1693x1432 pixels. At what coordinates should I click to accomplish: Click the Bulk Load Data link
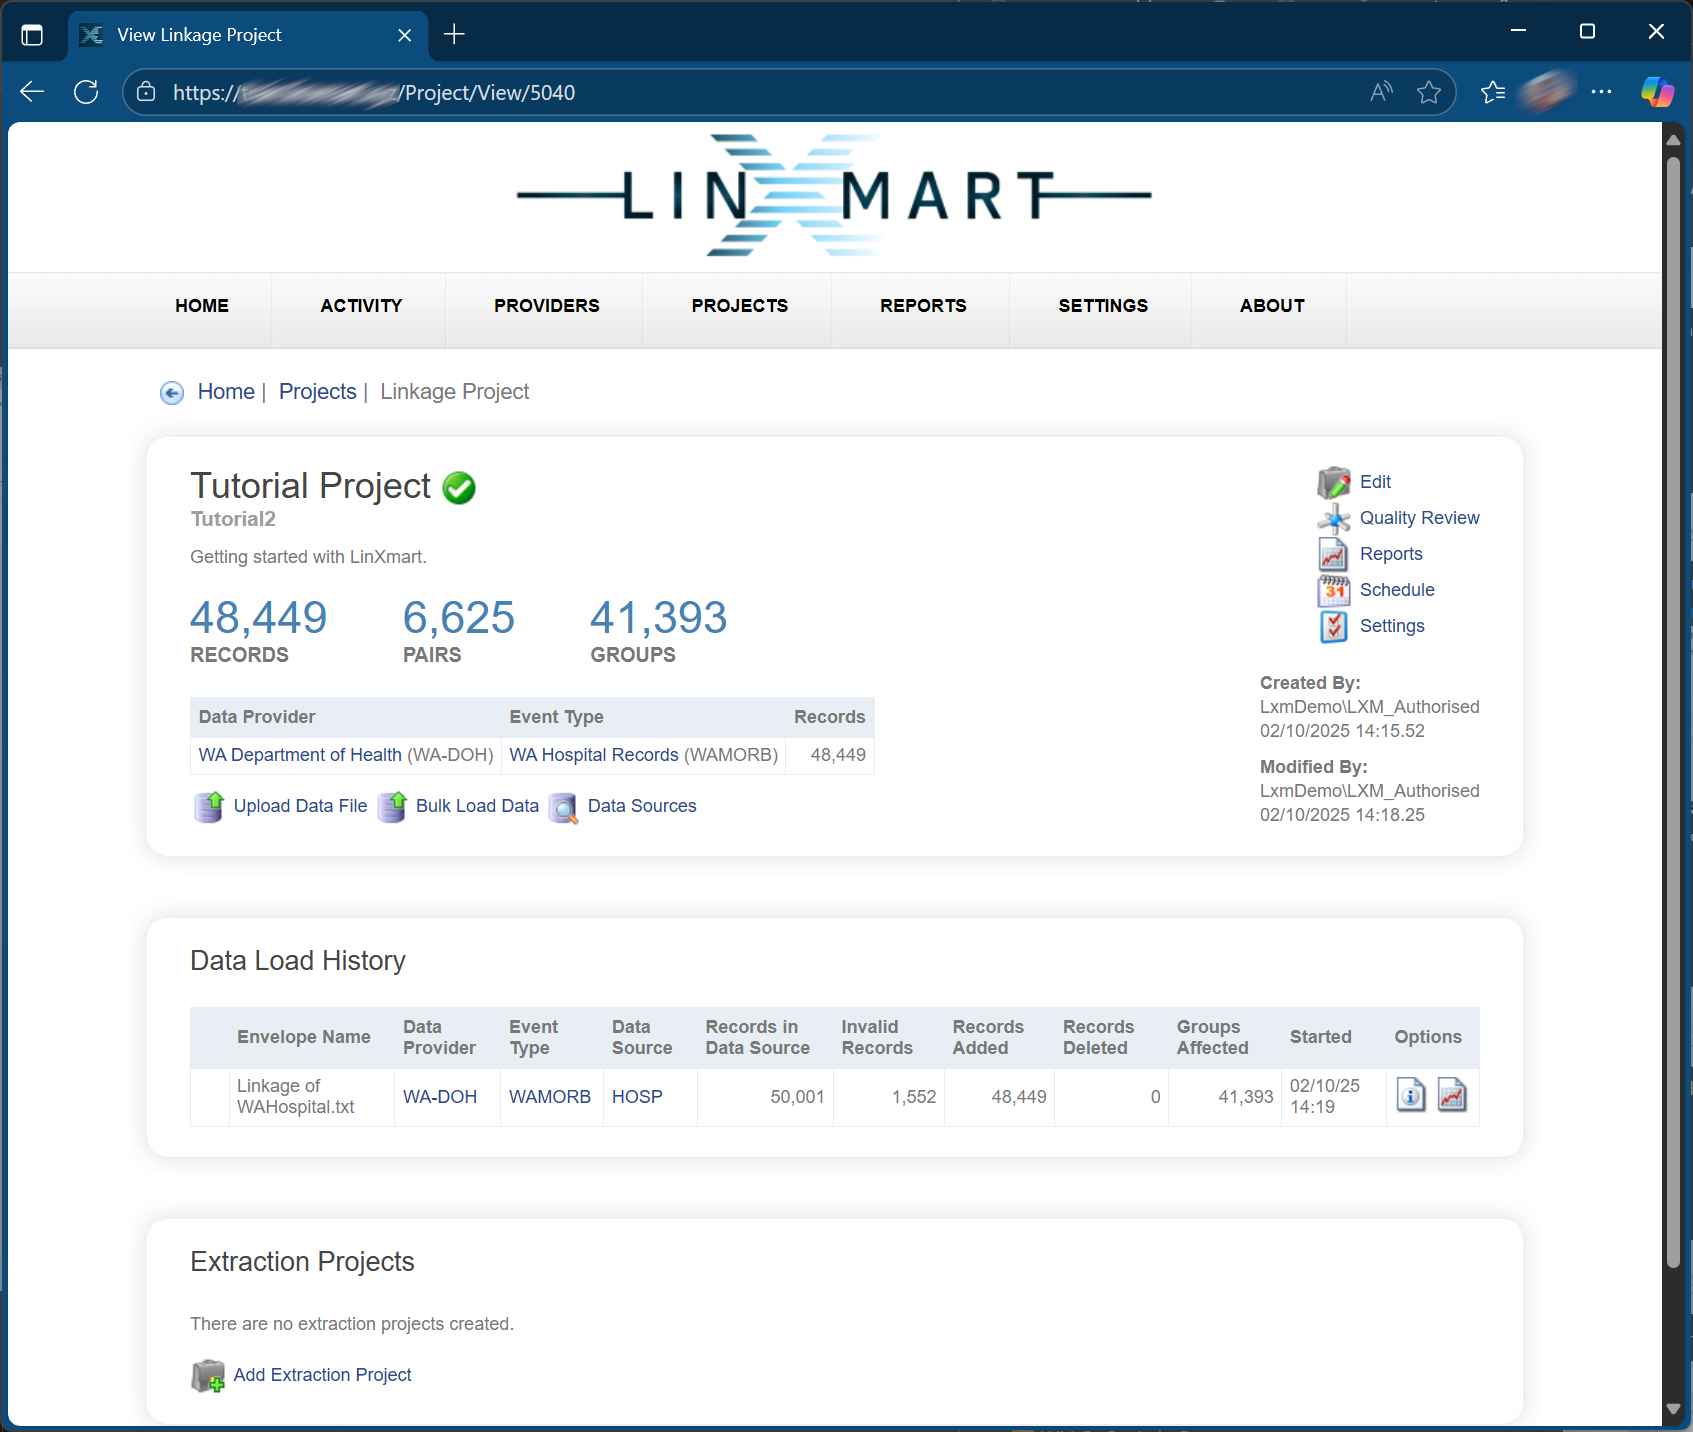coord(477,806)
